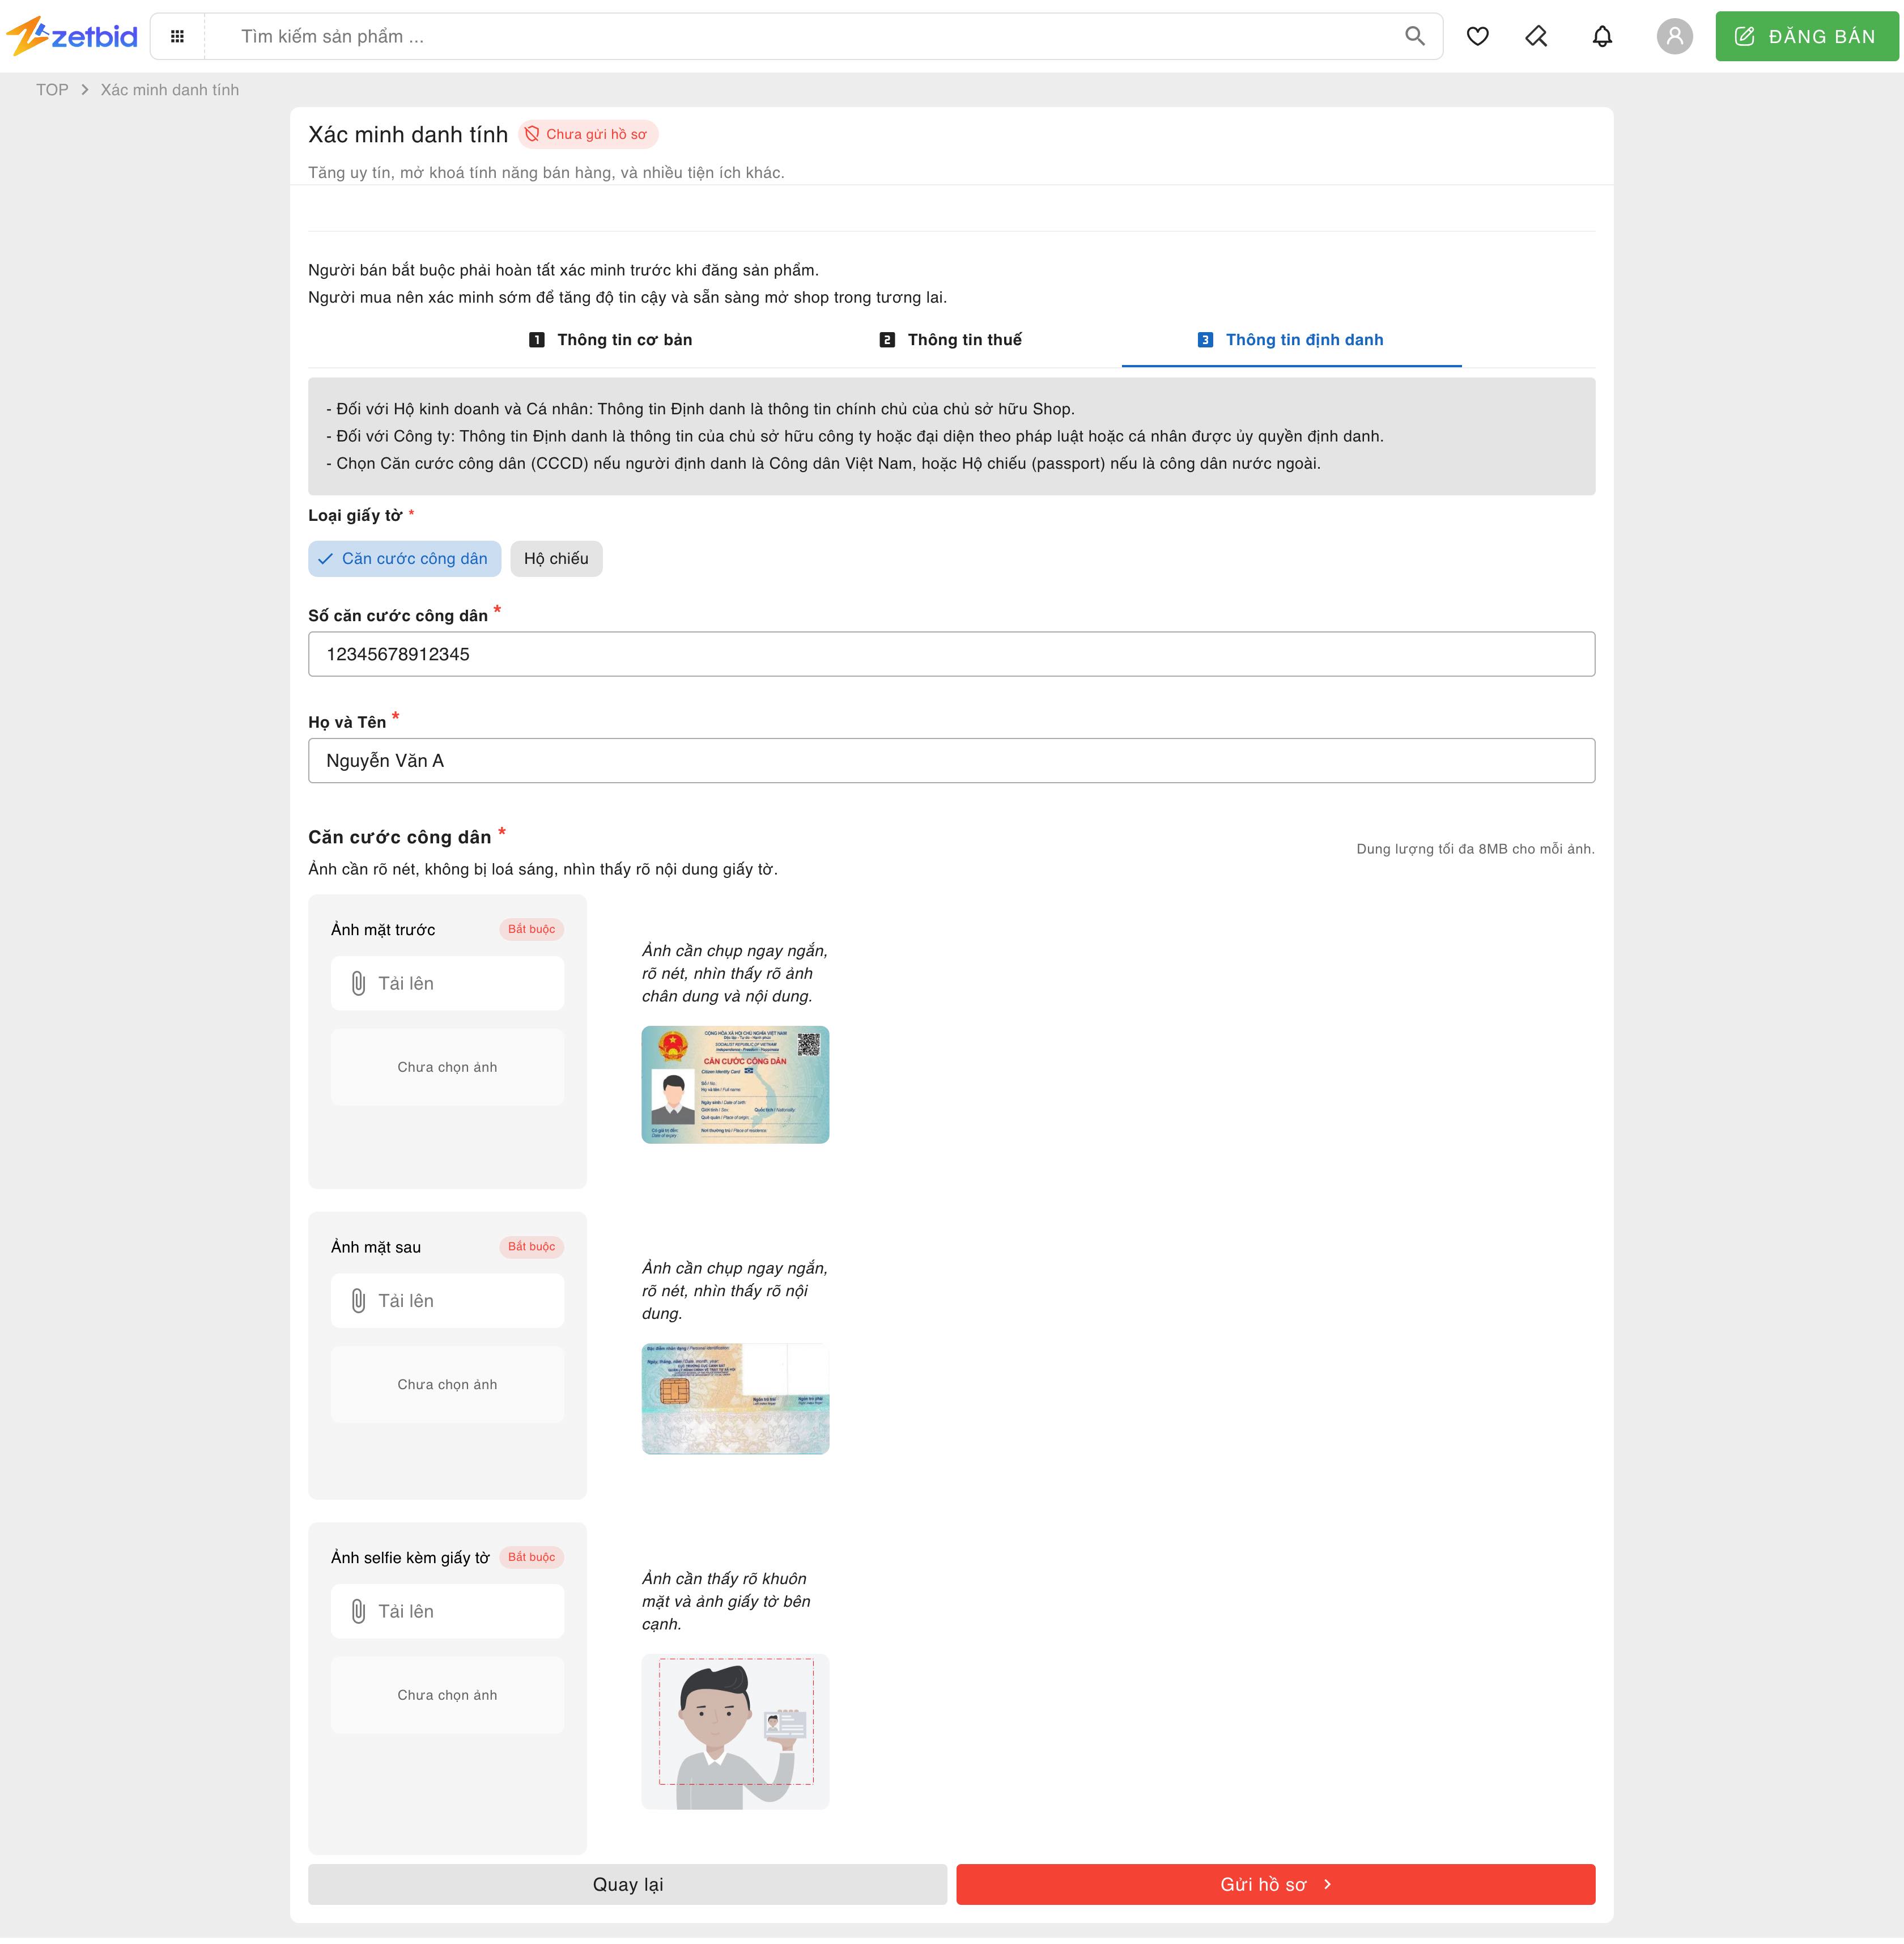Click the Bắt buộc badge for selfie photo
Screen dimensions: 1904x1944
point(531,1558)
